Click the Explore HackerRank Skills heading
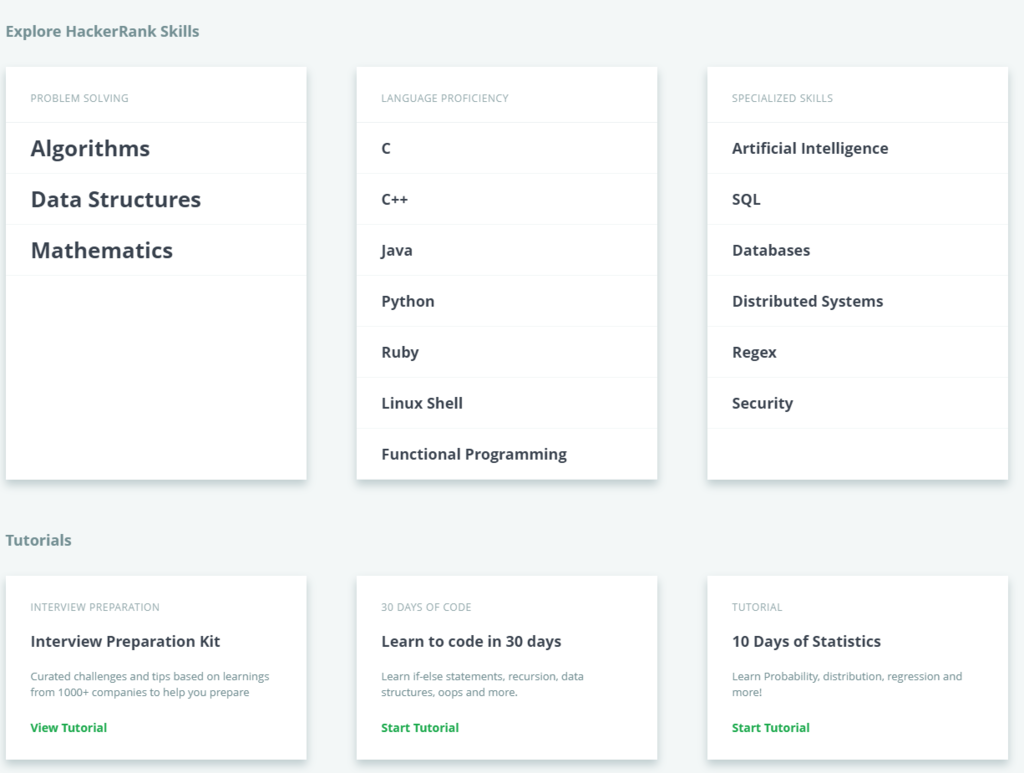Viewport: 1024px width, 773px height. [x=103, y=31]
